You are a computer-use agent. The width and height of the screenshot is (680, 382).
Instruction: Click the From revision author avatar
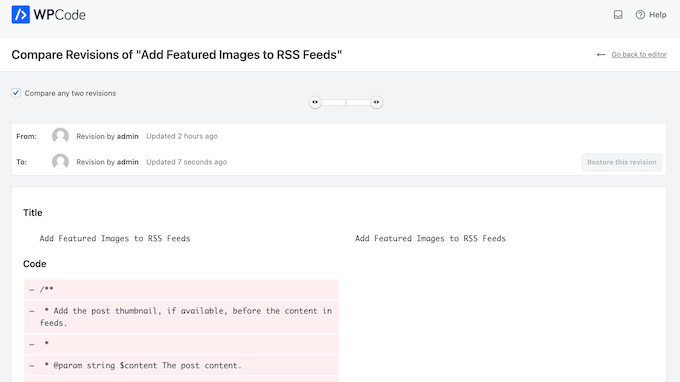pyautogui.click(x=60, y=136)
